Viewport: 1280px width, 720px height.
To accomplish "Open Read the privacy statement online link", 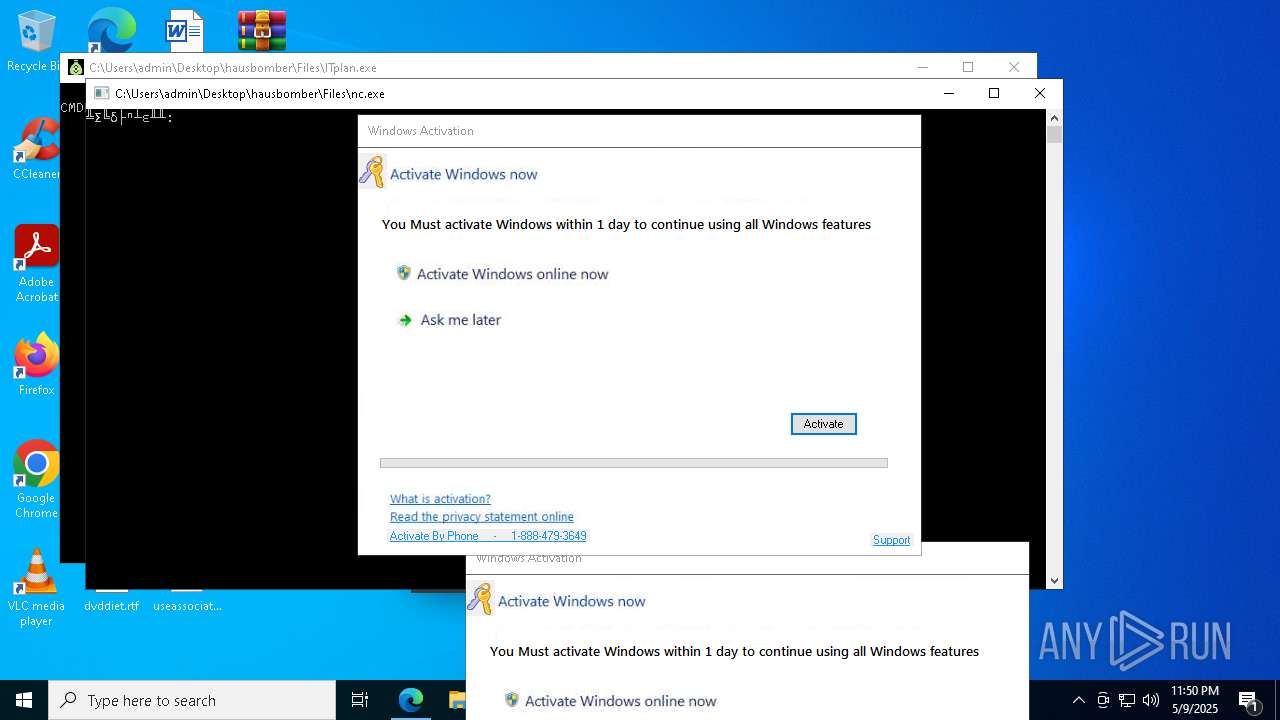I will point(482,517).
